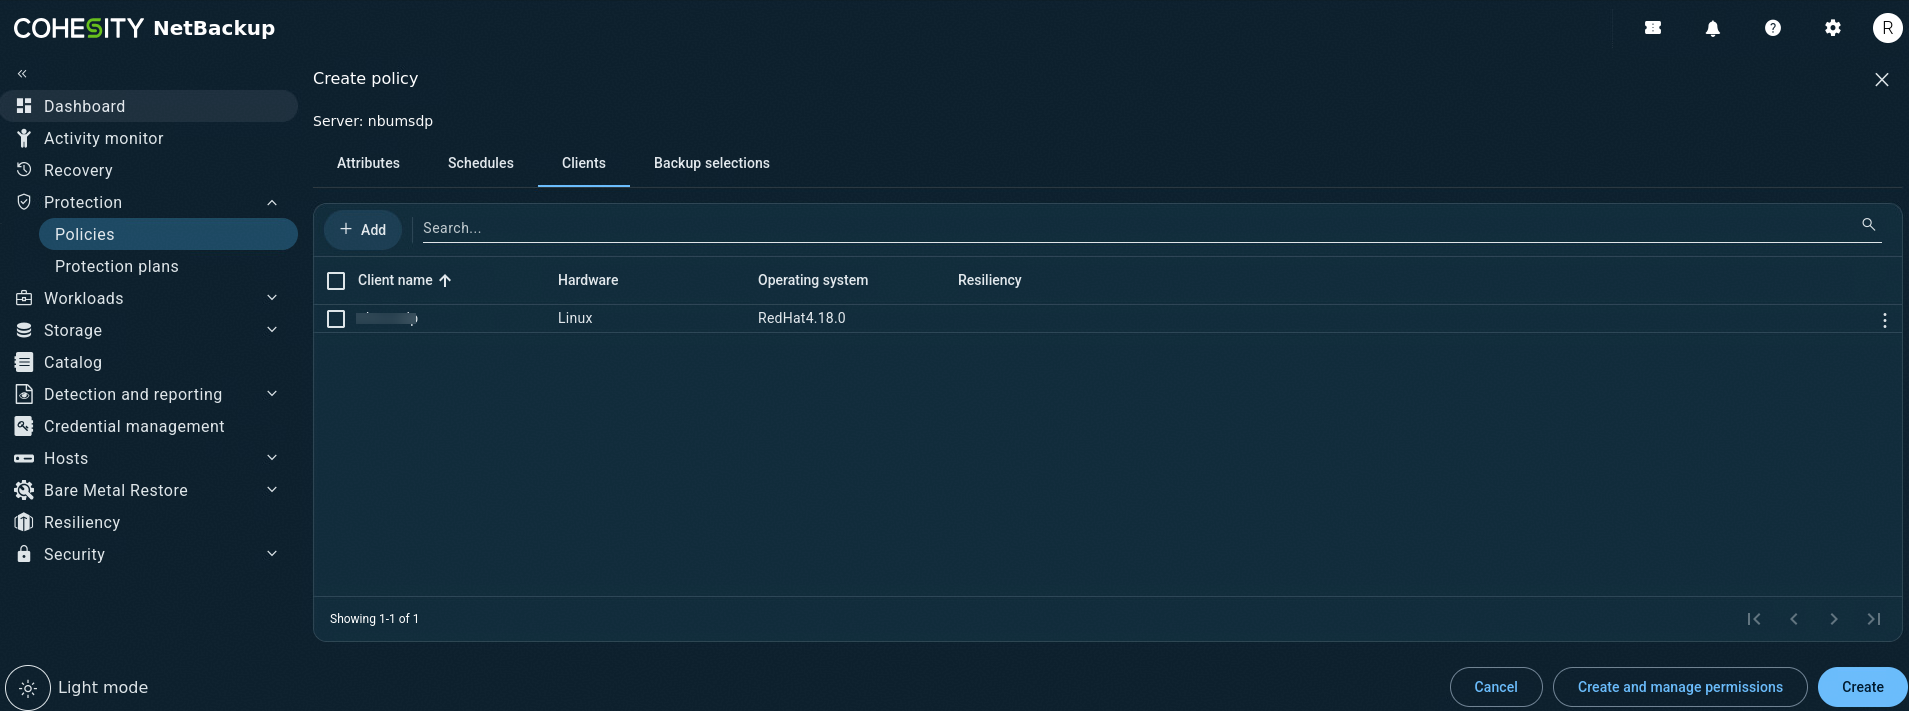Image resolution: width=1909 pixels, height=711 pixels.
Task: Open Policies in sidebar
Action: coord(168,234)
